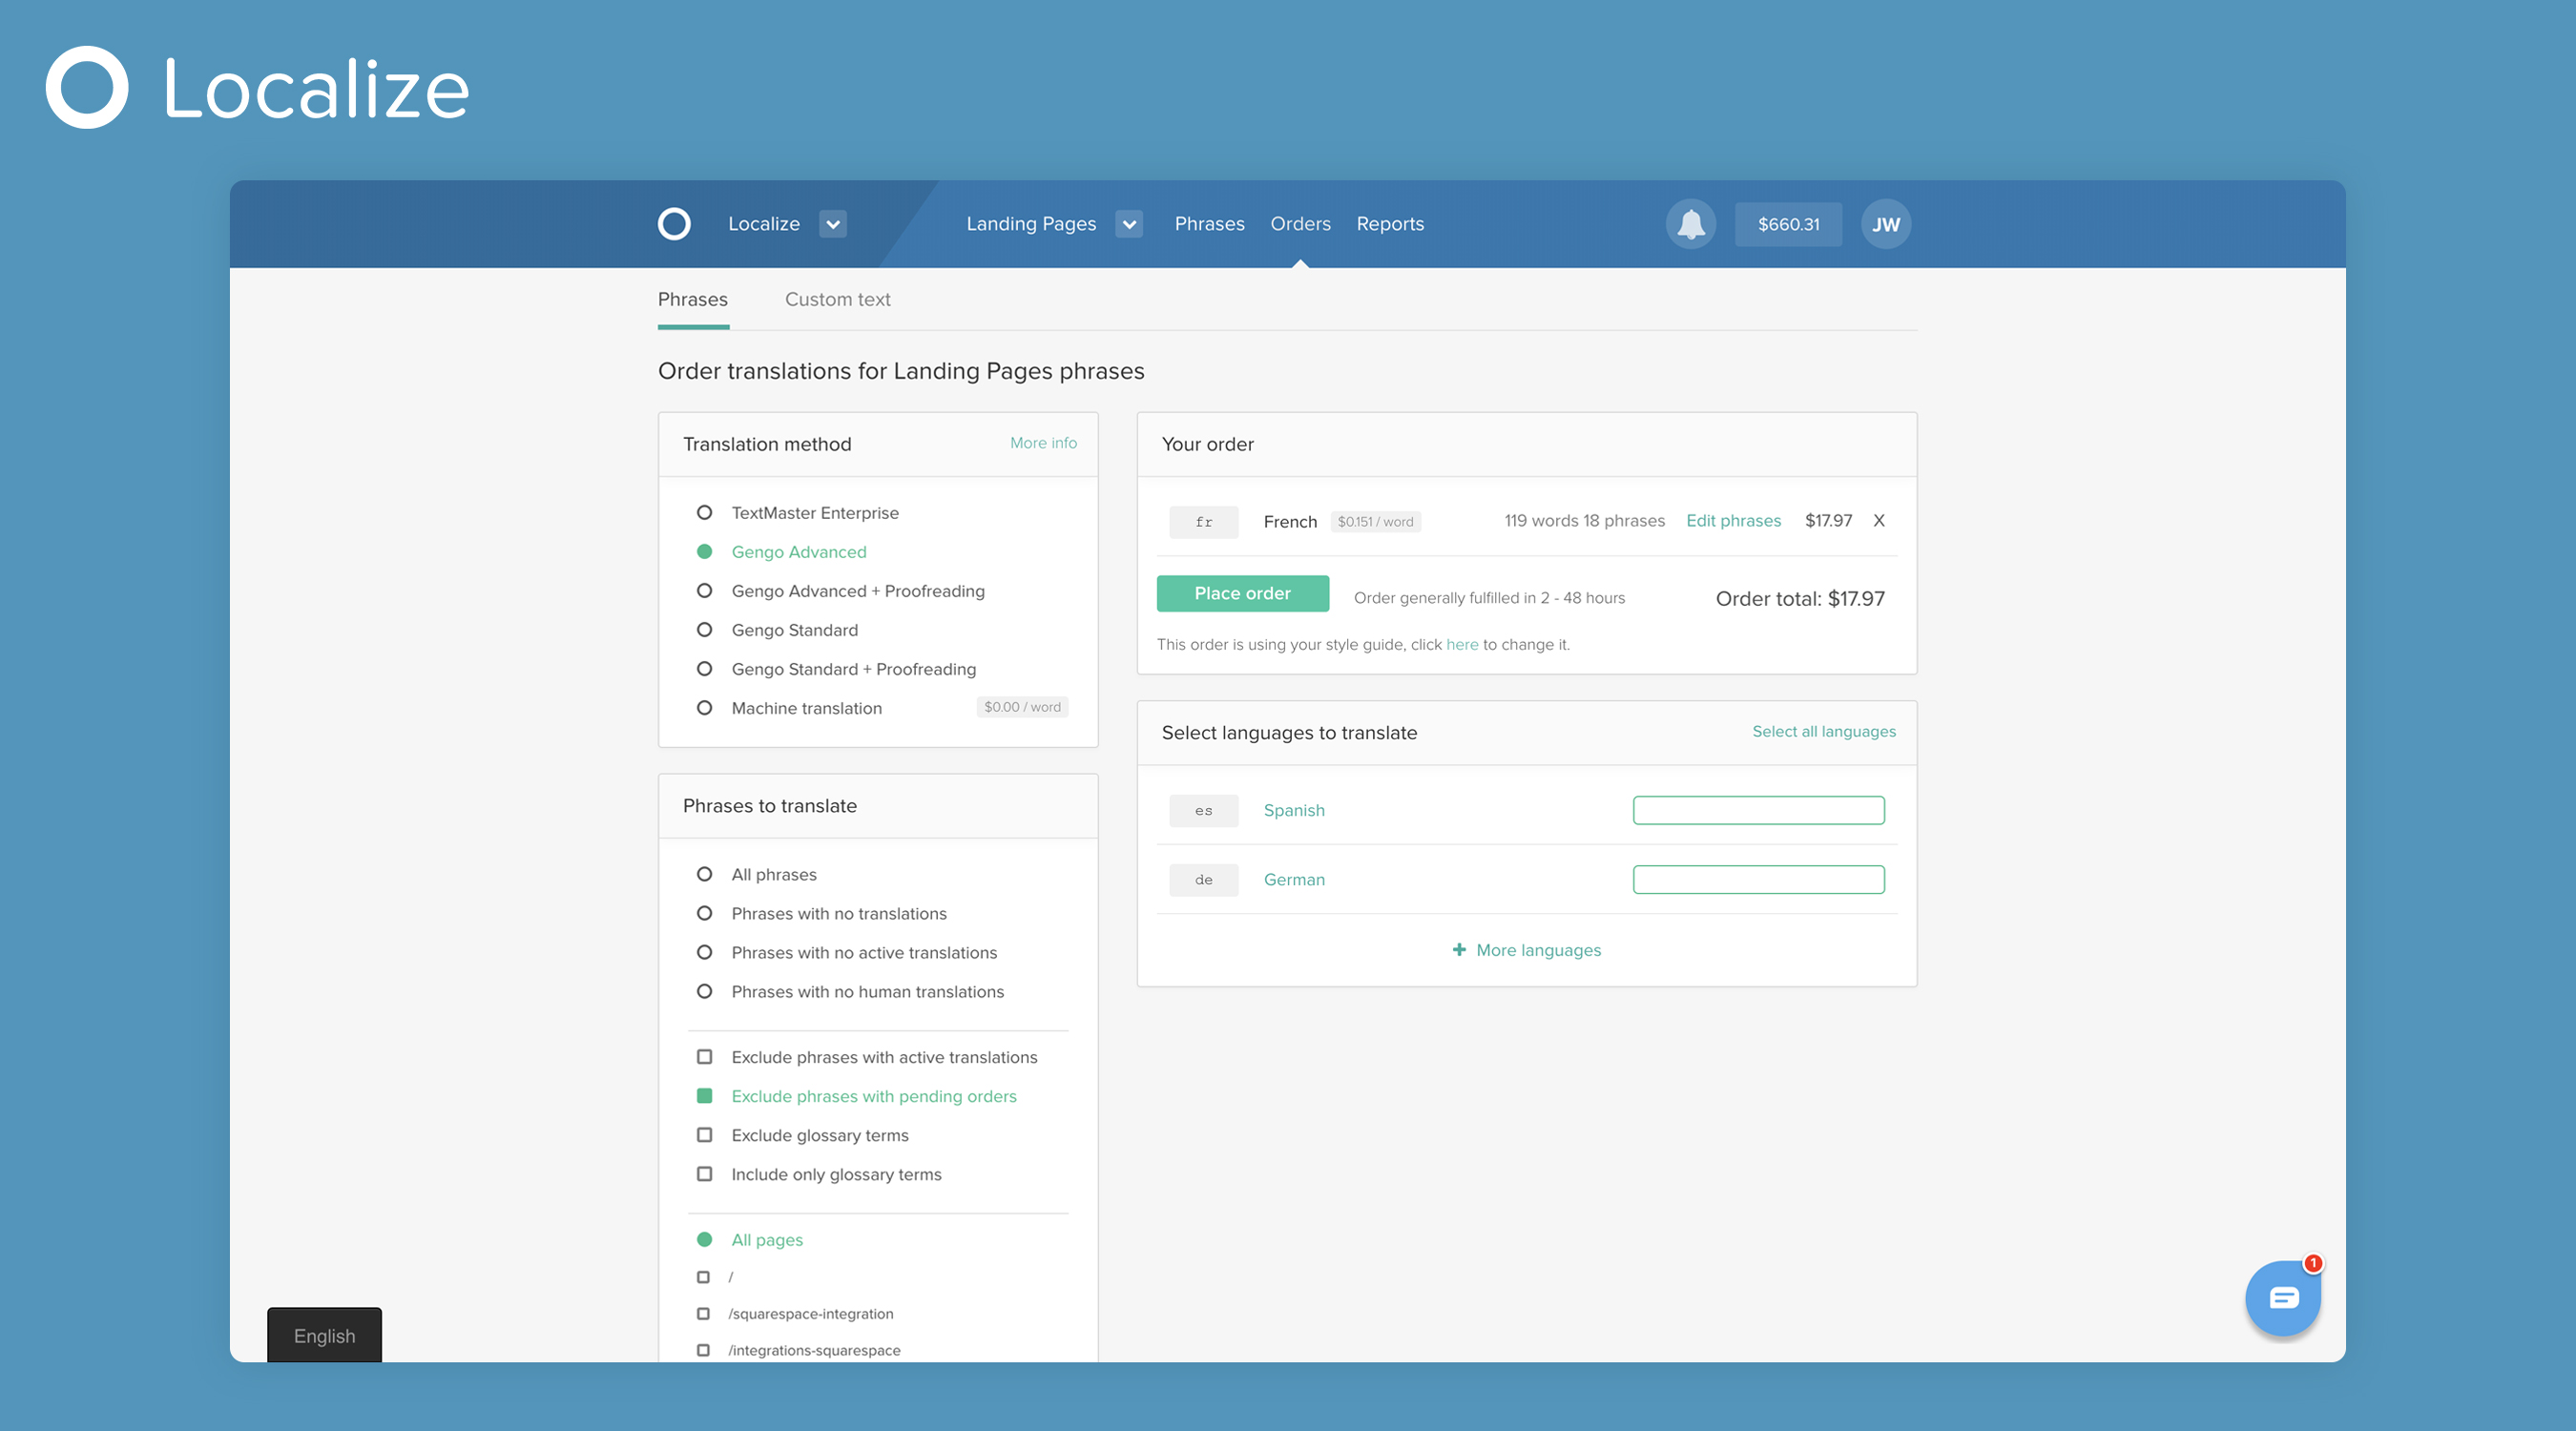Expand the Localize project dropdown arrow
This screenshot has width=2576, height=1431.
pos(832,224)
